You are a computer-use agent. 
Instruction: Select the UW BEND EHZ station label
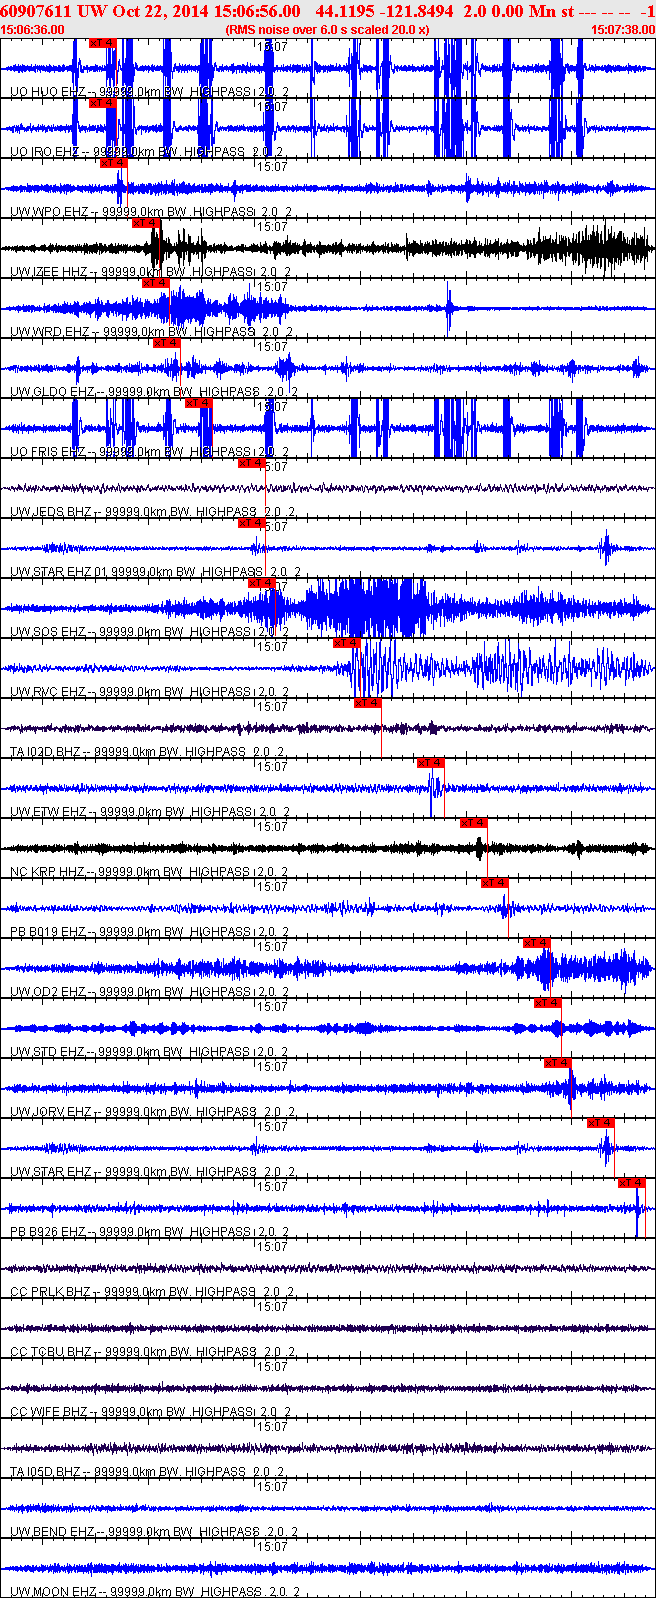154,1532
